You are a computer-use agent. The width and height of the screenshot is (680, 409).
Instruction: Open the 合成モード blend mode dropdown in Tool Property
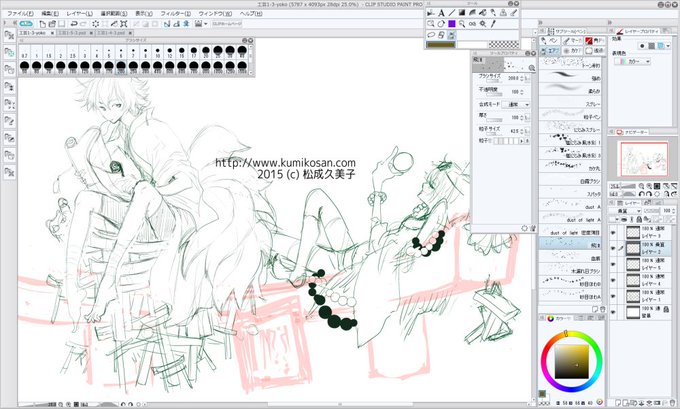[516, 105]
